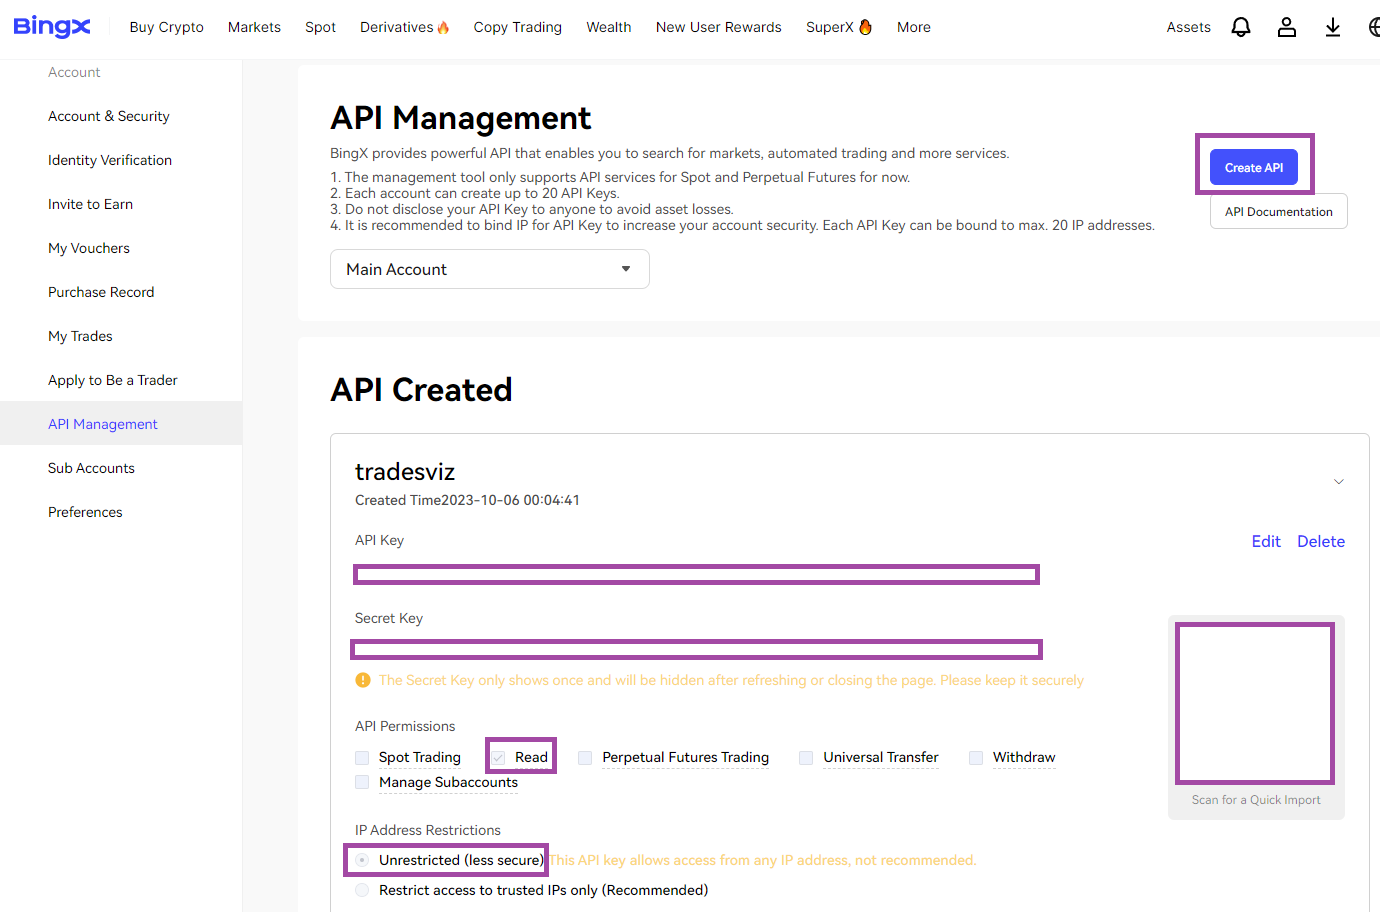Open the More menu
The width and height of the screenshot is (1380, 912).
(914, 27)
